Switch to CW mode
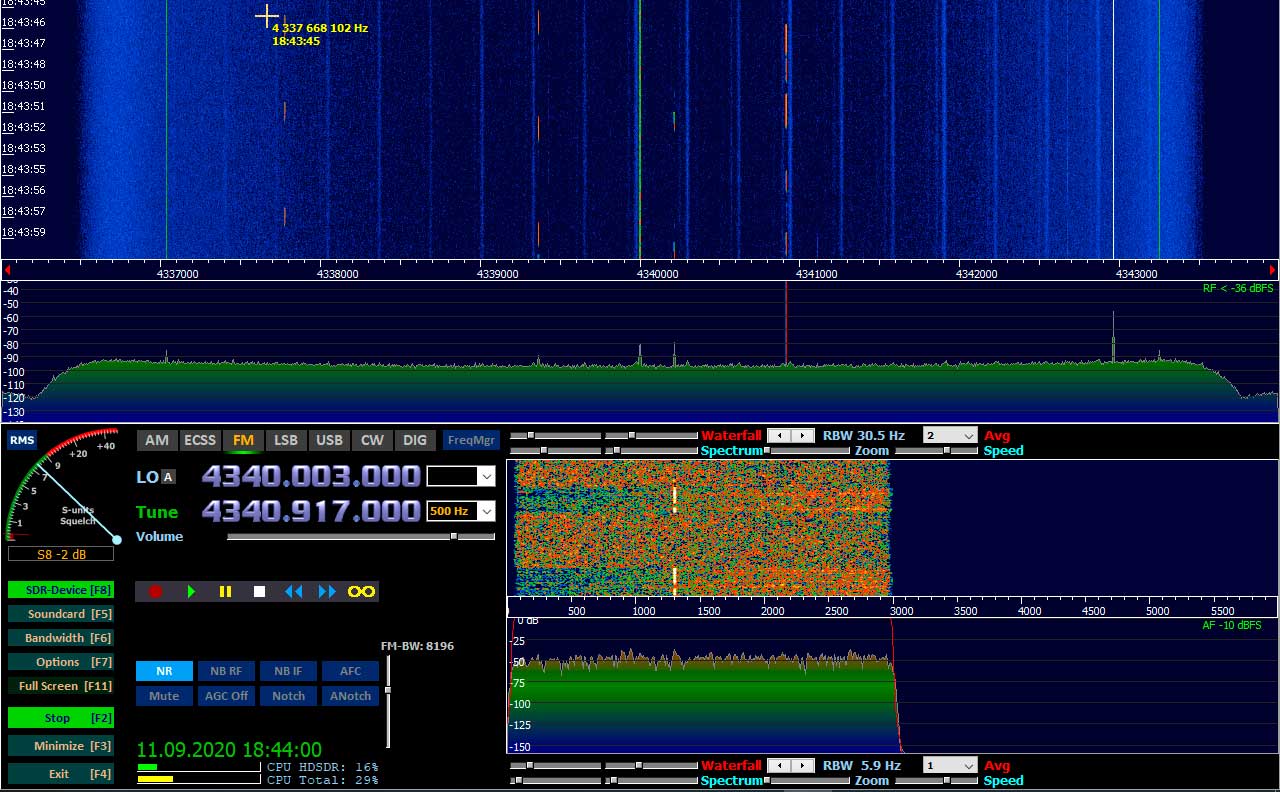 [372, 440]
